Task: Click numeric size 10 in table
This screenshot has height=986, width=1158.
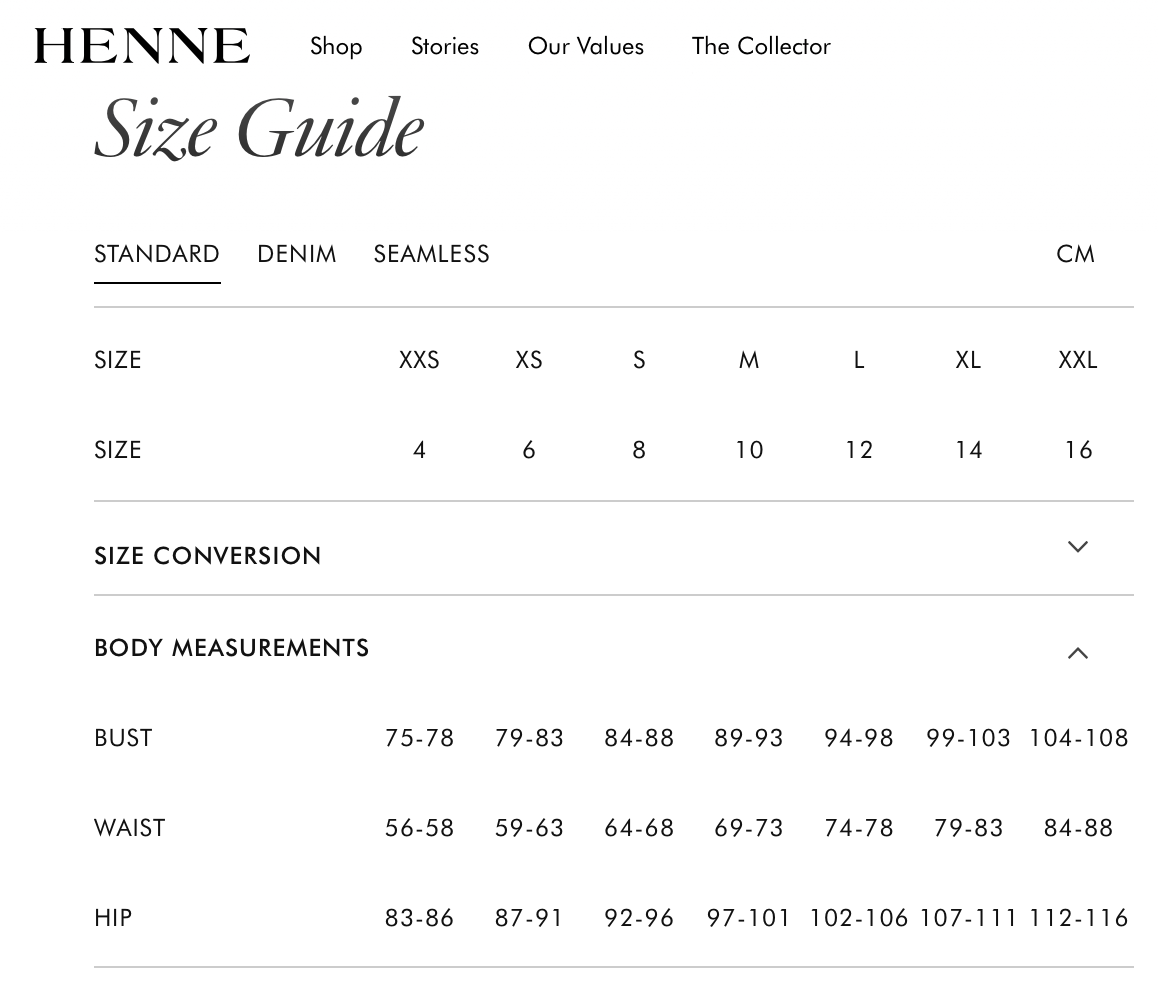Action: point(749,450)
